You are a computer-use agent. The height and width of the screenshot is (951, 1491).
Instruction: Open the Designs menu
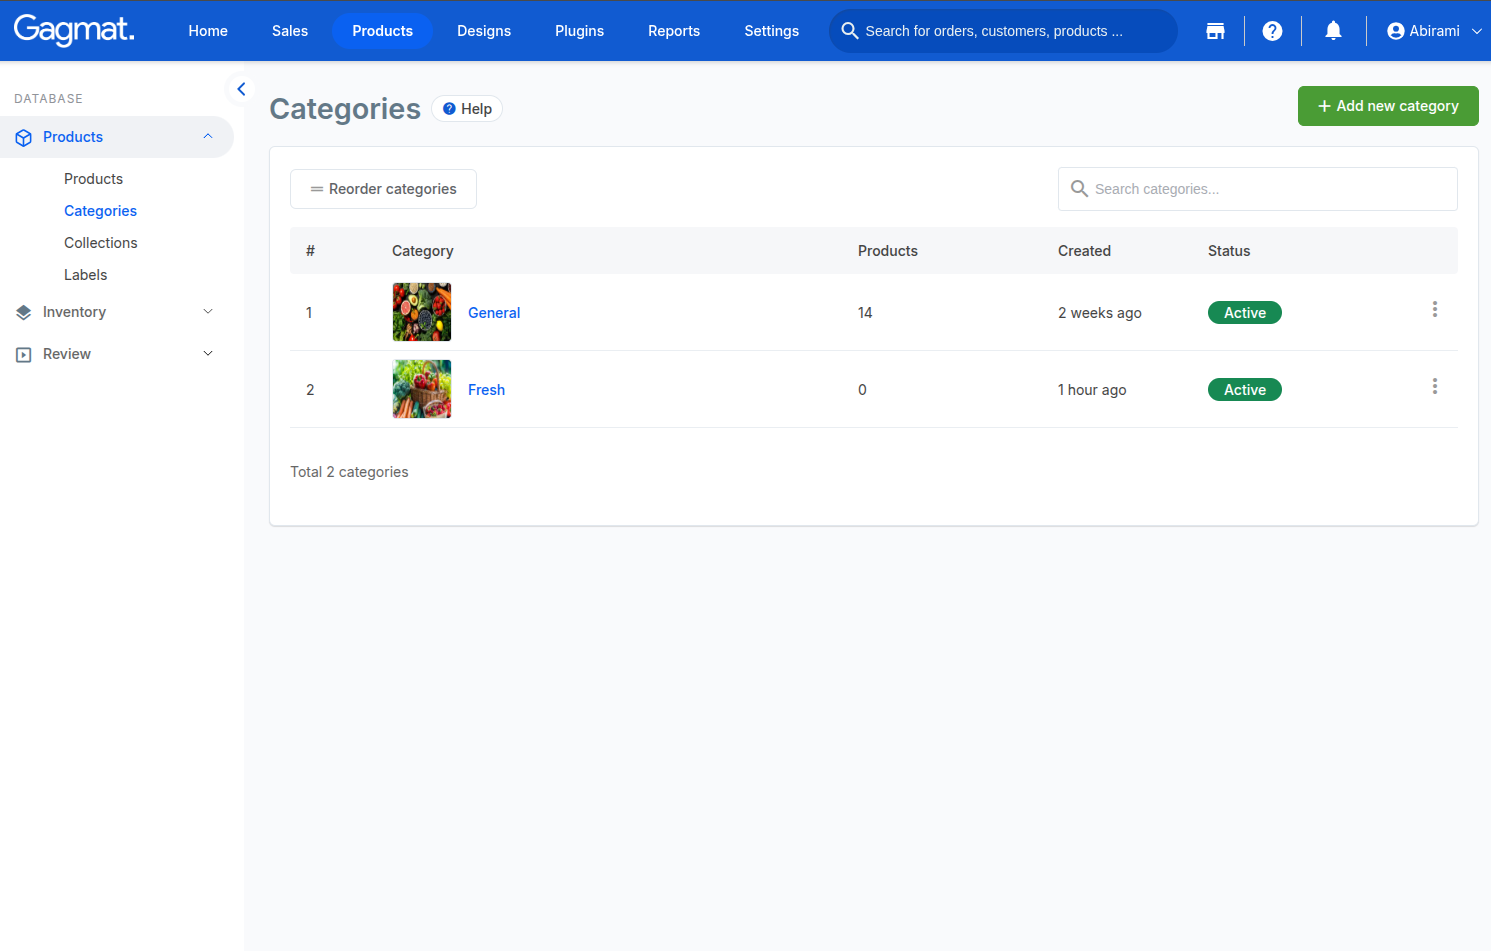tap(484, 31)
